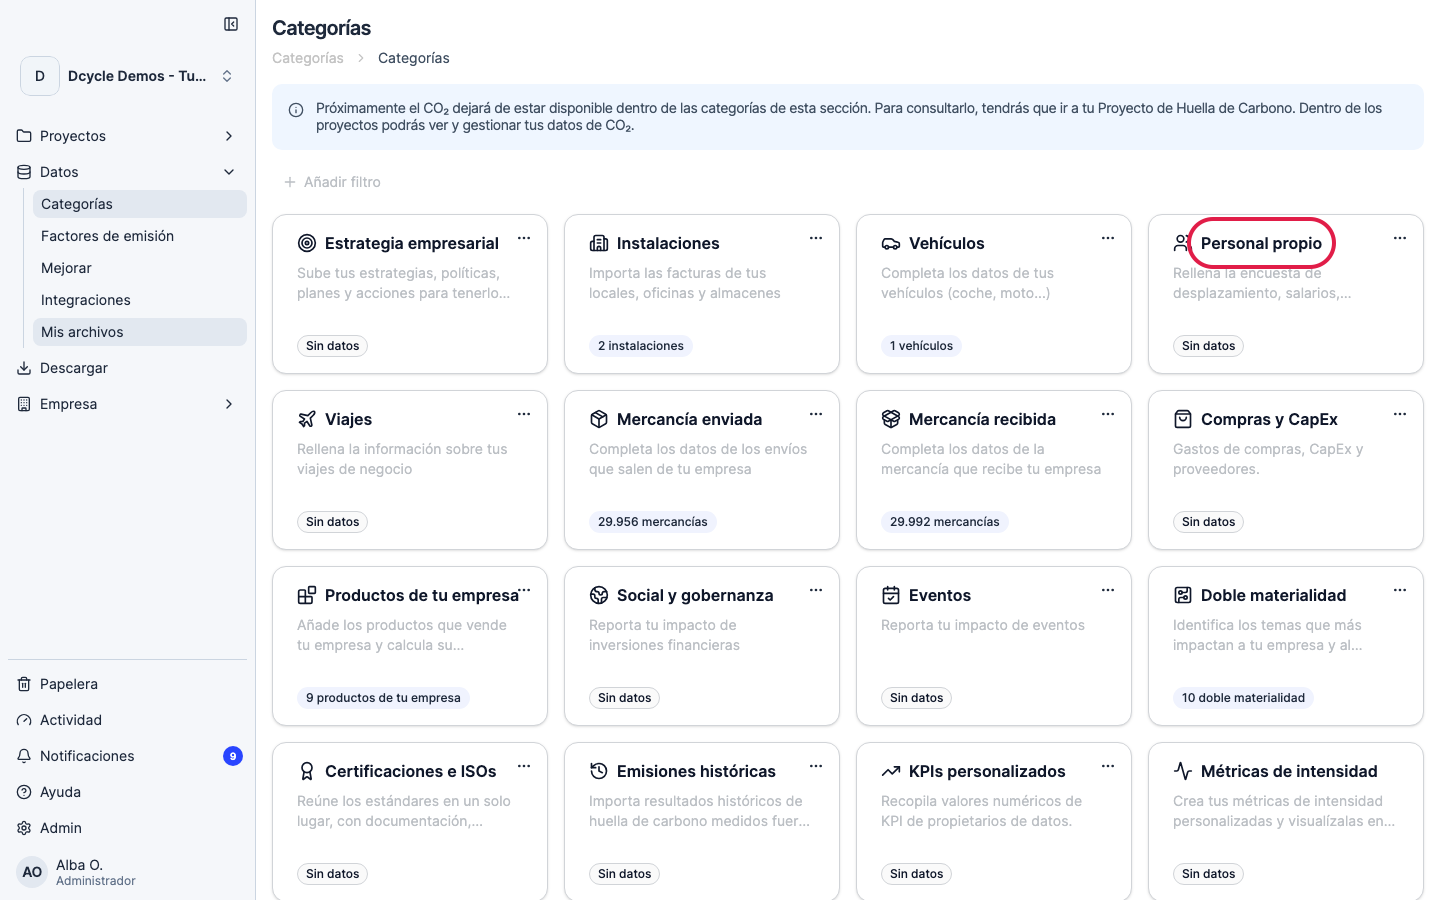Click the Eventos calendar icon
The height and width of the screenshot is (900, 1440).
(x=891, y=595)
